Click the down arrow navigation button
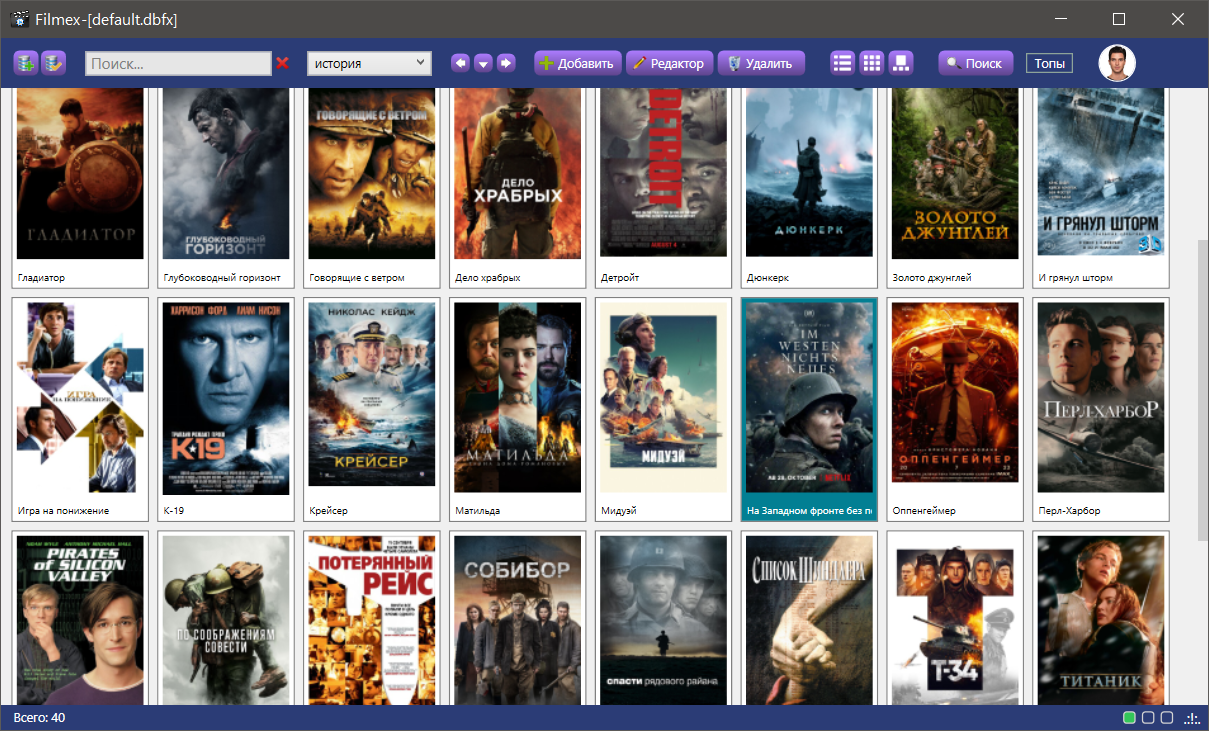1209x731 pixels. tap(483, 63)
